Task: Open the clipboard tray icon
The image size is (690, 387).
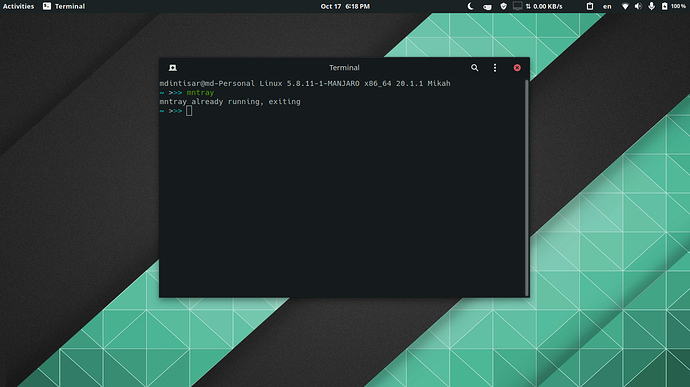Action: coord(590,6)
